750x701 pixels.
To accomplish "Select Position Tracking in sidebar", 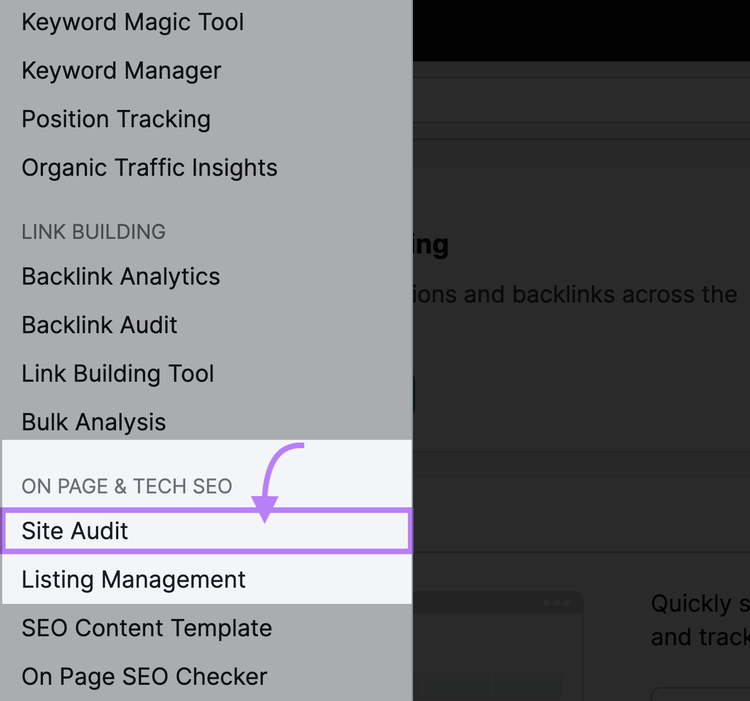I will pyautogui.click(x=116, y=119).
